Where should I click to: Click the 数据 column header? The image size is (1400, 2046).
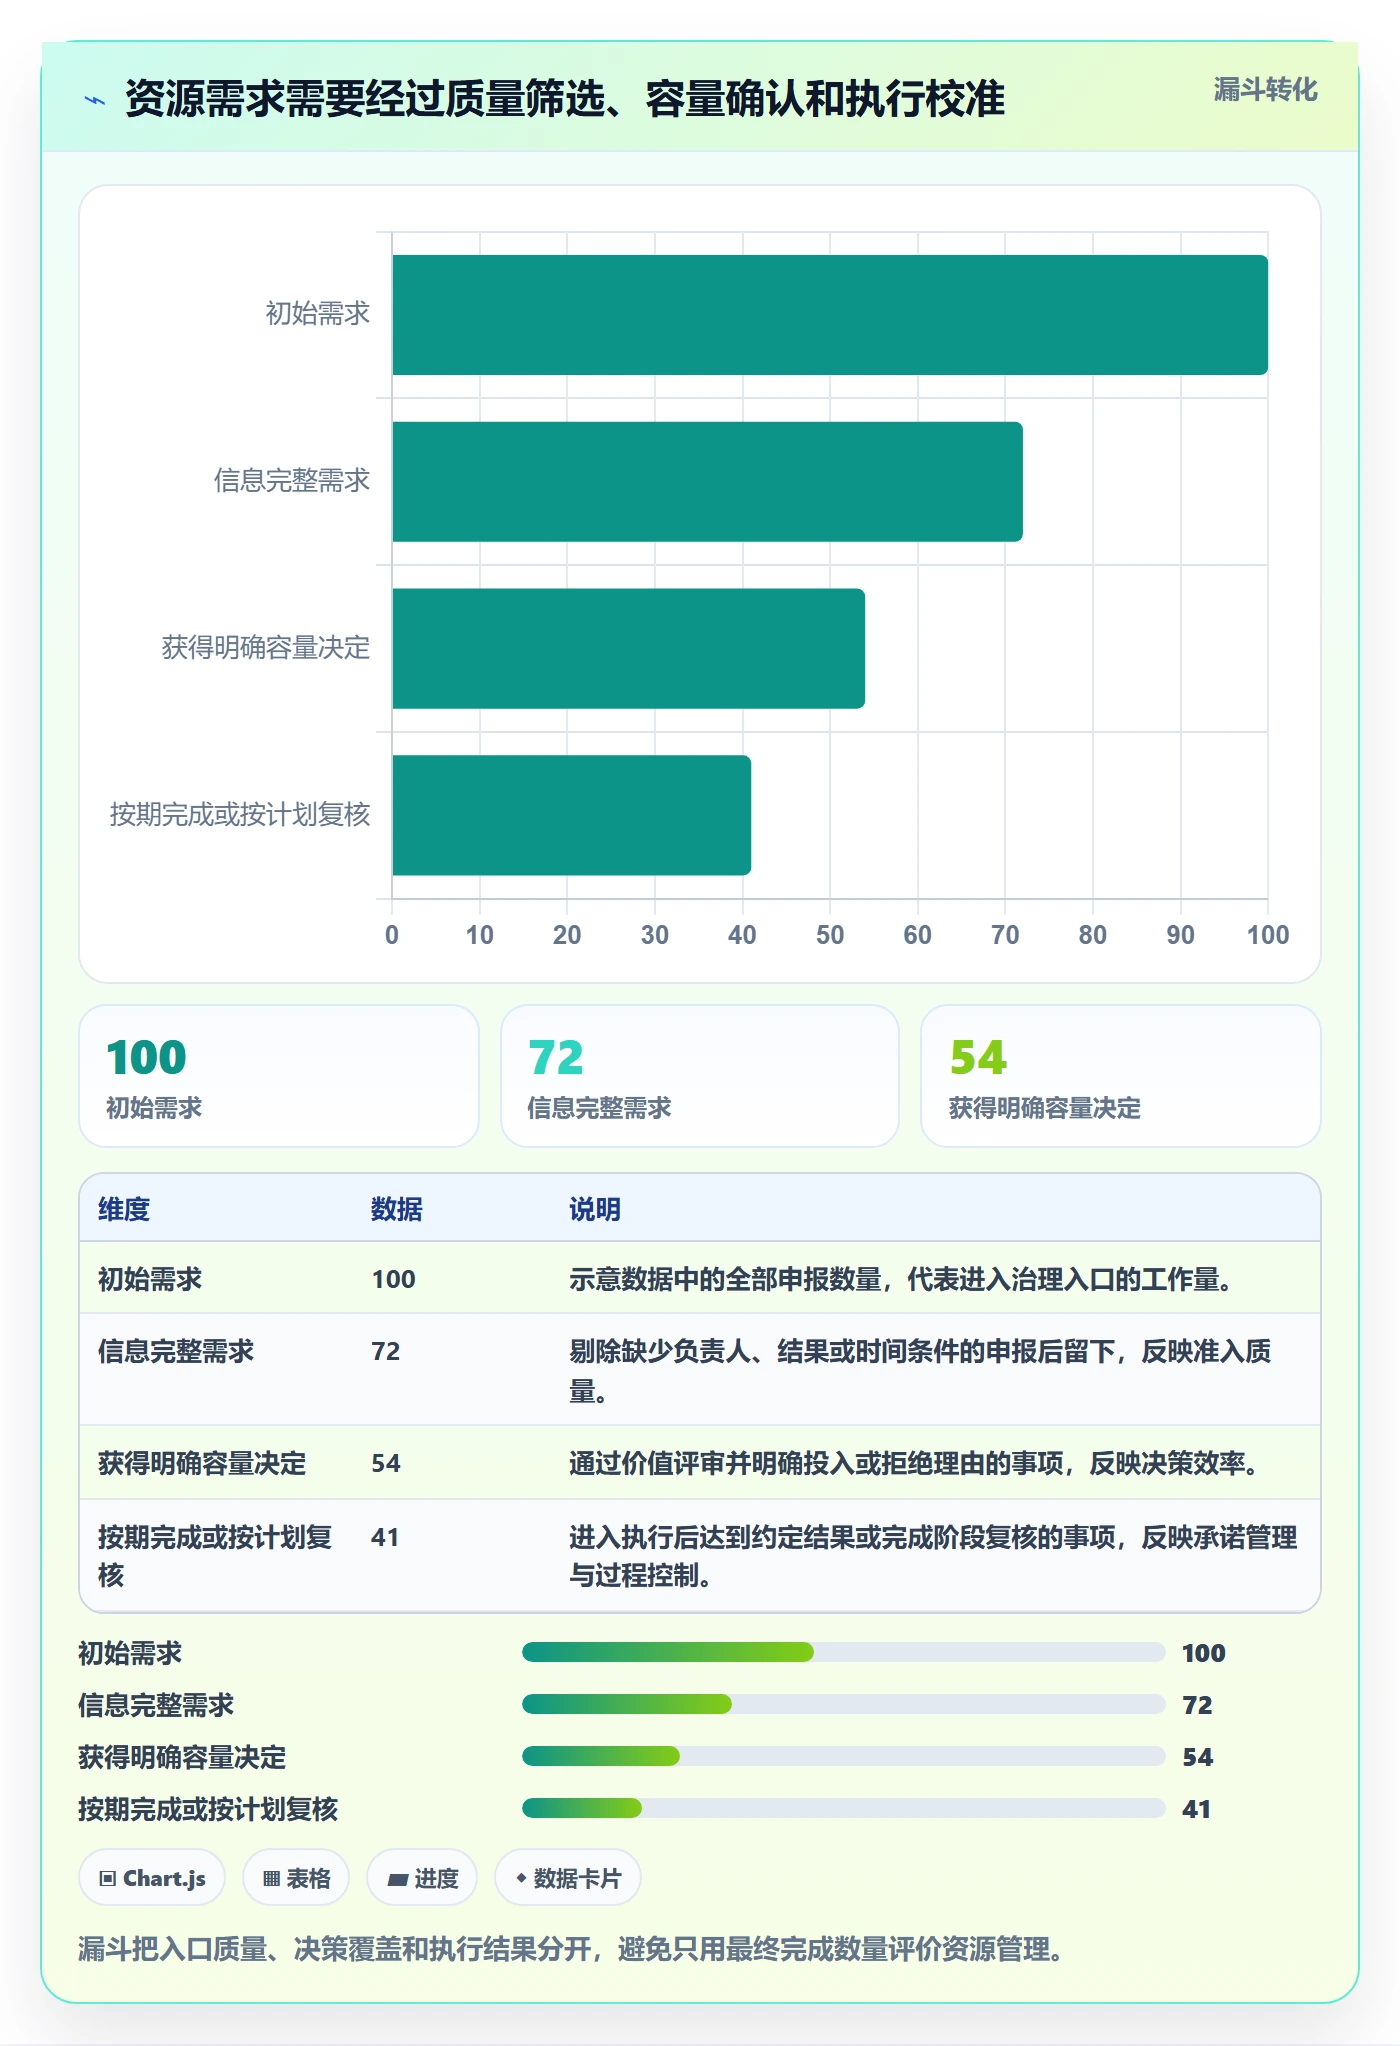click(x=397, y=1209)
